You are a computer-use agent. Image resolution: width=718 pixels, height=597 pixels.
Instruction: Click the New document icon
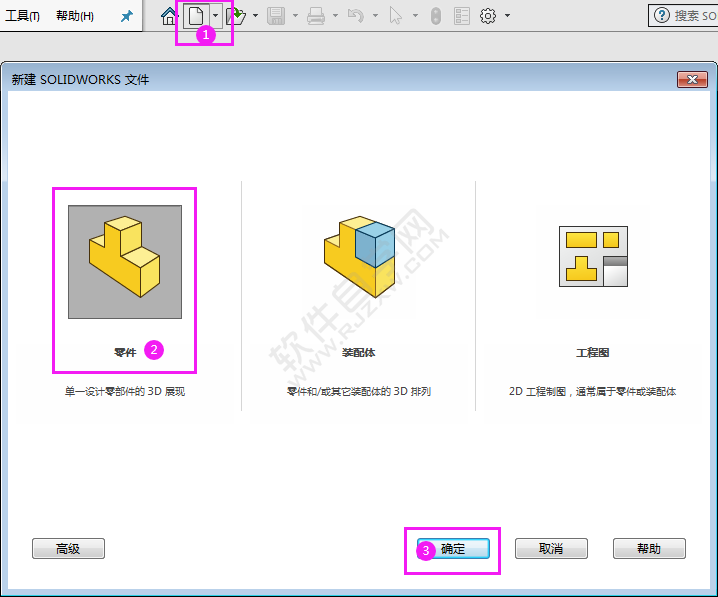(x=196, y=16)
